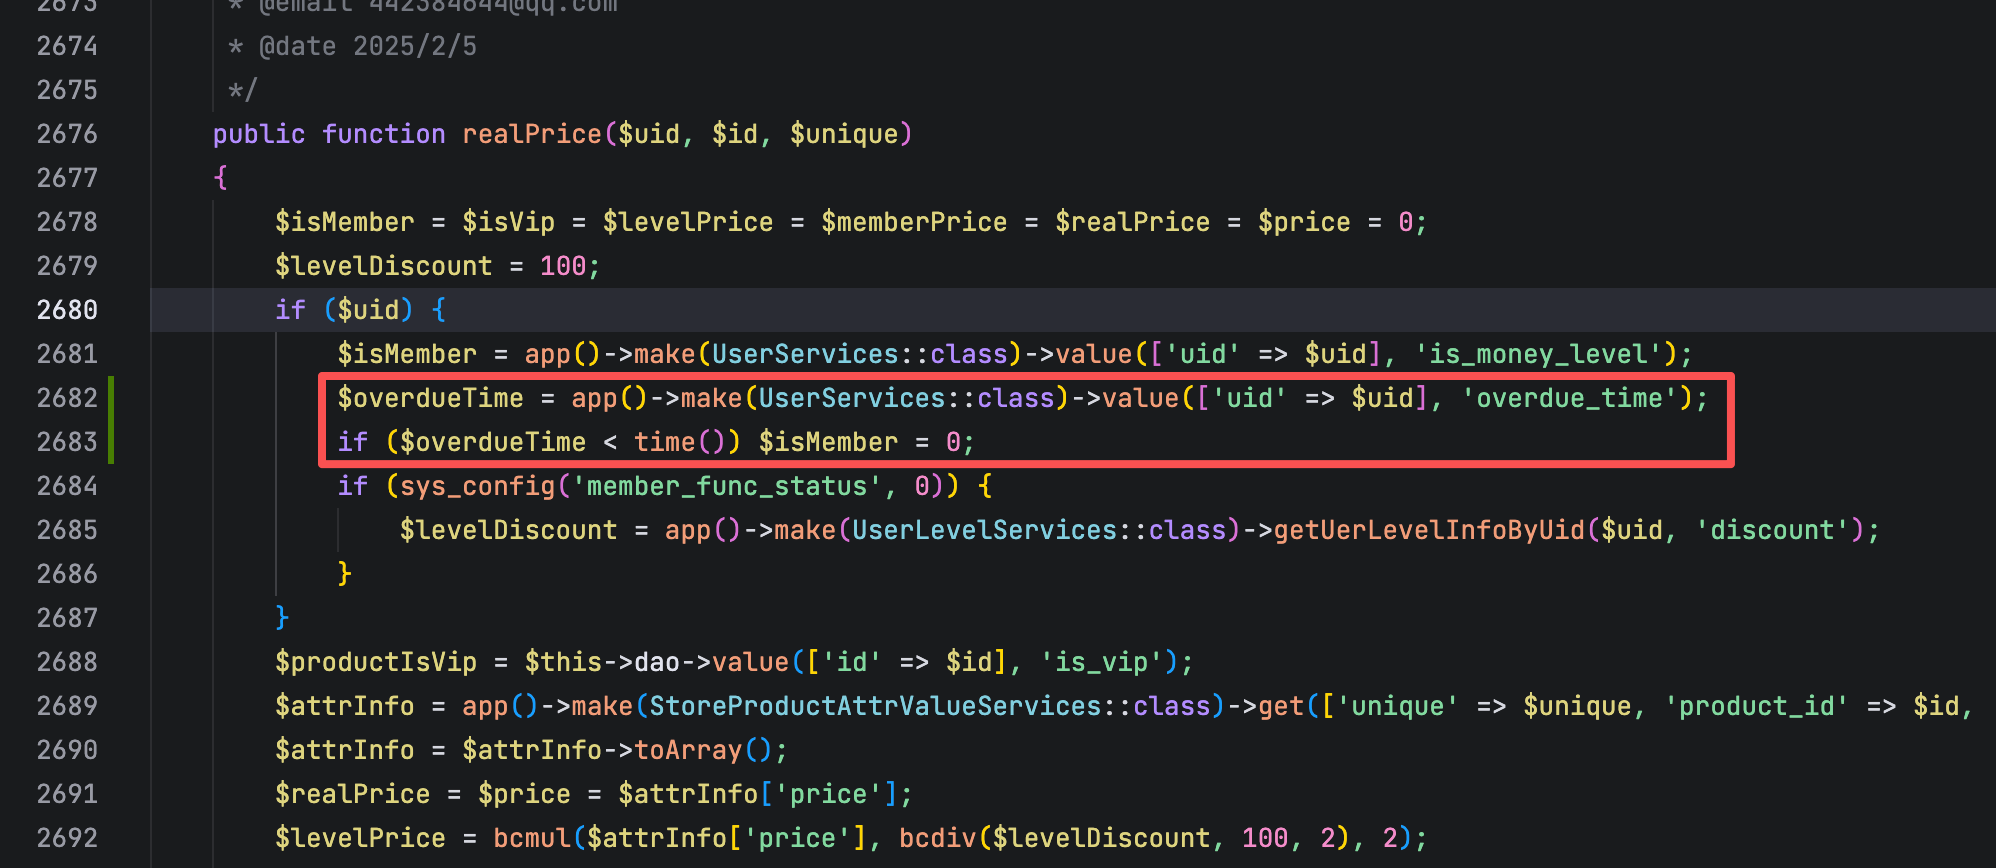Click the 'member_func_status' string
This screenshot has width=1996, height=868.
[727, 486]
